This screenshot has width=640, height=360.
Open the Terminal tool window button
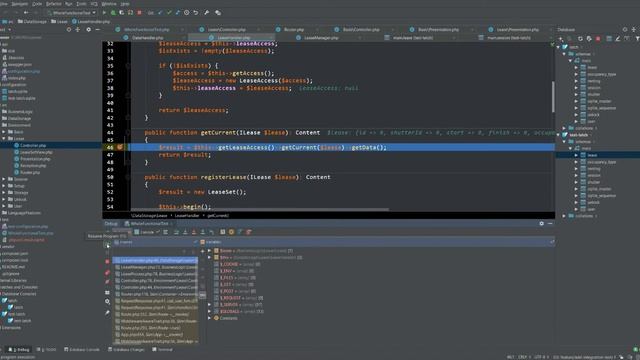coord(162,349)
